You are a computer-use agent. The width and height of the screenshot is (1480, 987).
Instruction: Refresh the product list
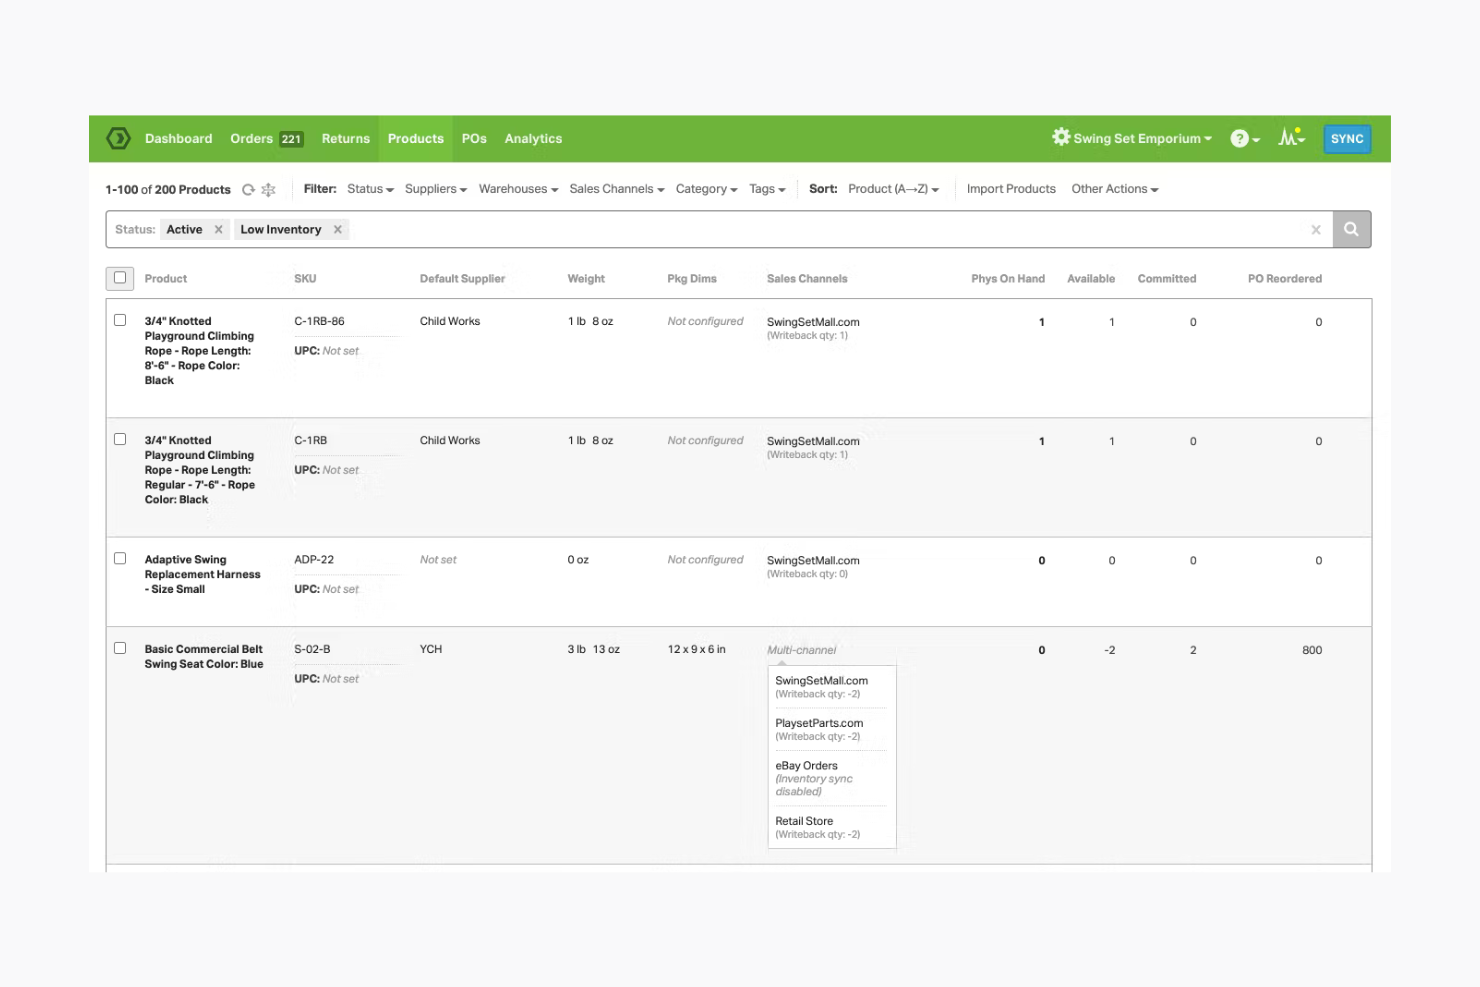pyautogui.click(x=246, y=189)
